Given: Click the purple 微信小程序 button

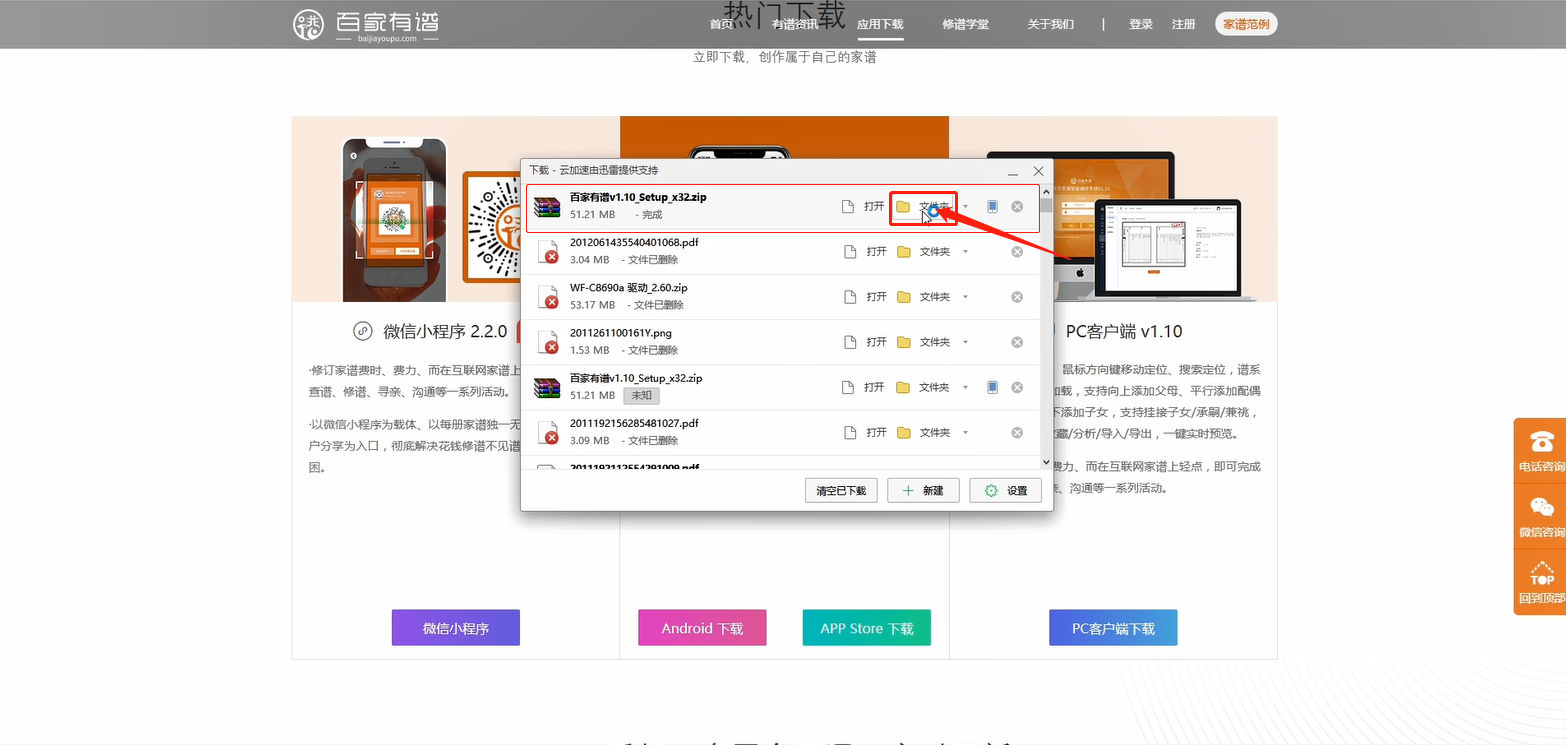Looking at the screenshot, I should 456,628.
